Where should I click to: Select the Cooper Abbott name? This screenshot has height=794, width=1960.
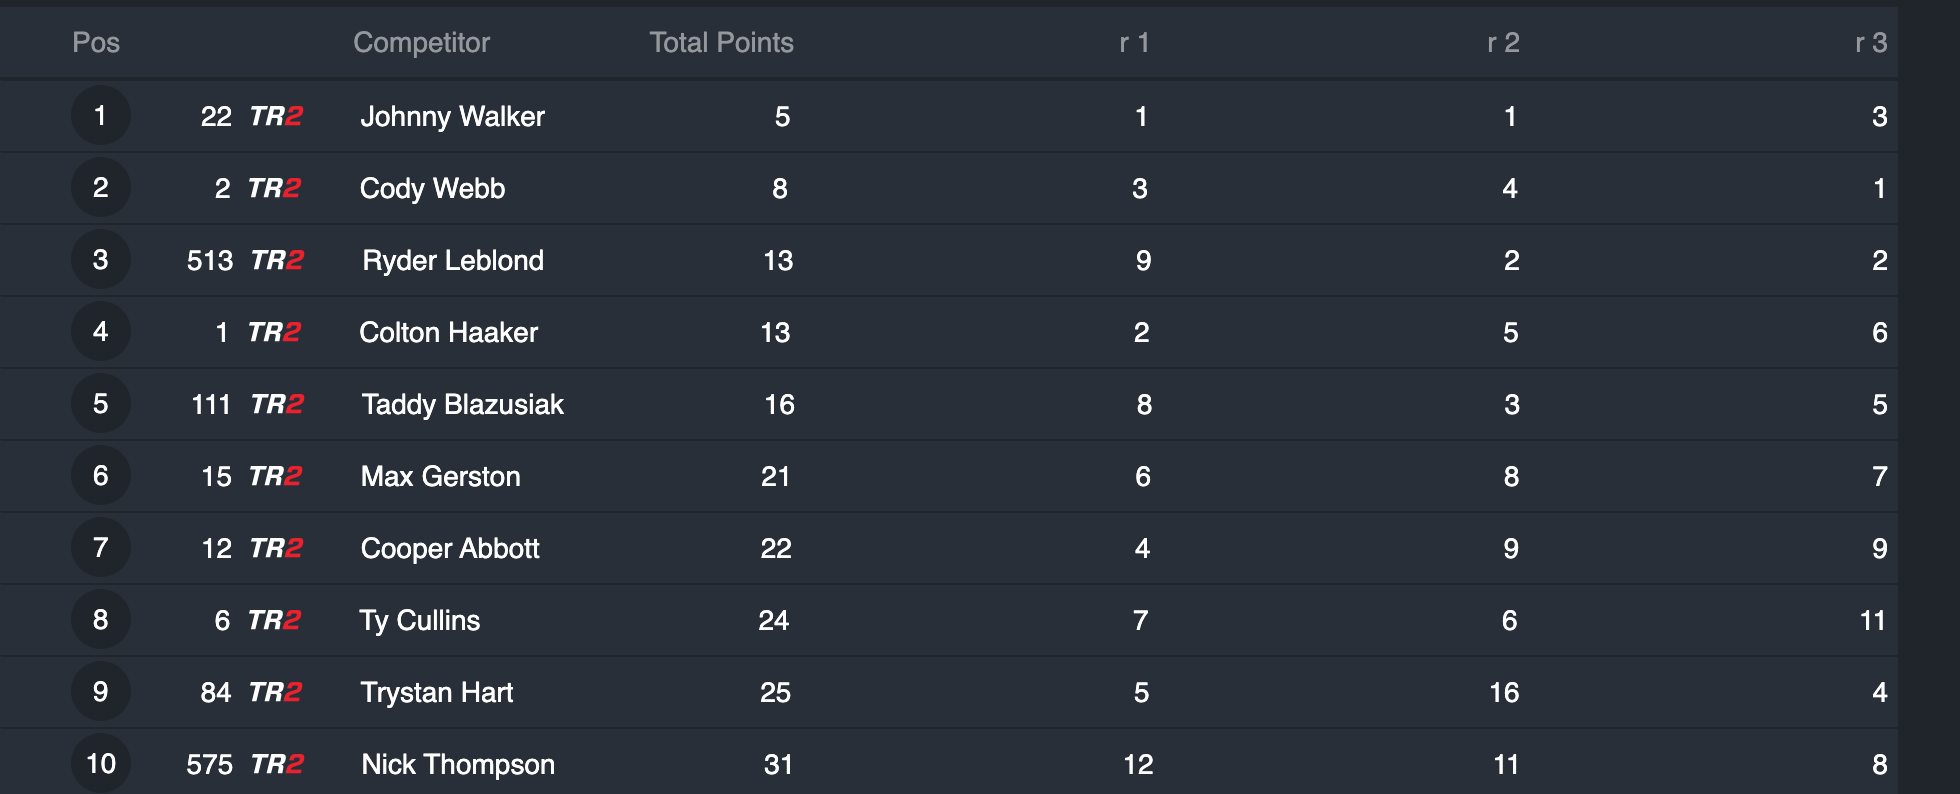point(449,549)
